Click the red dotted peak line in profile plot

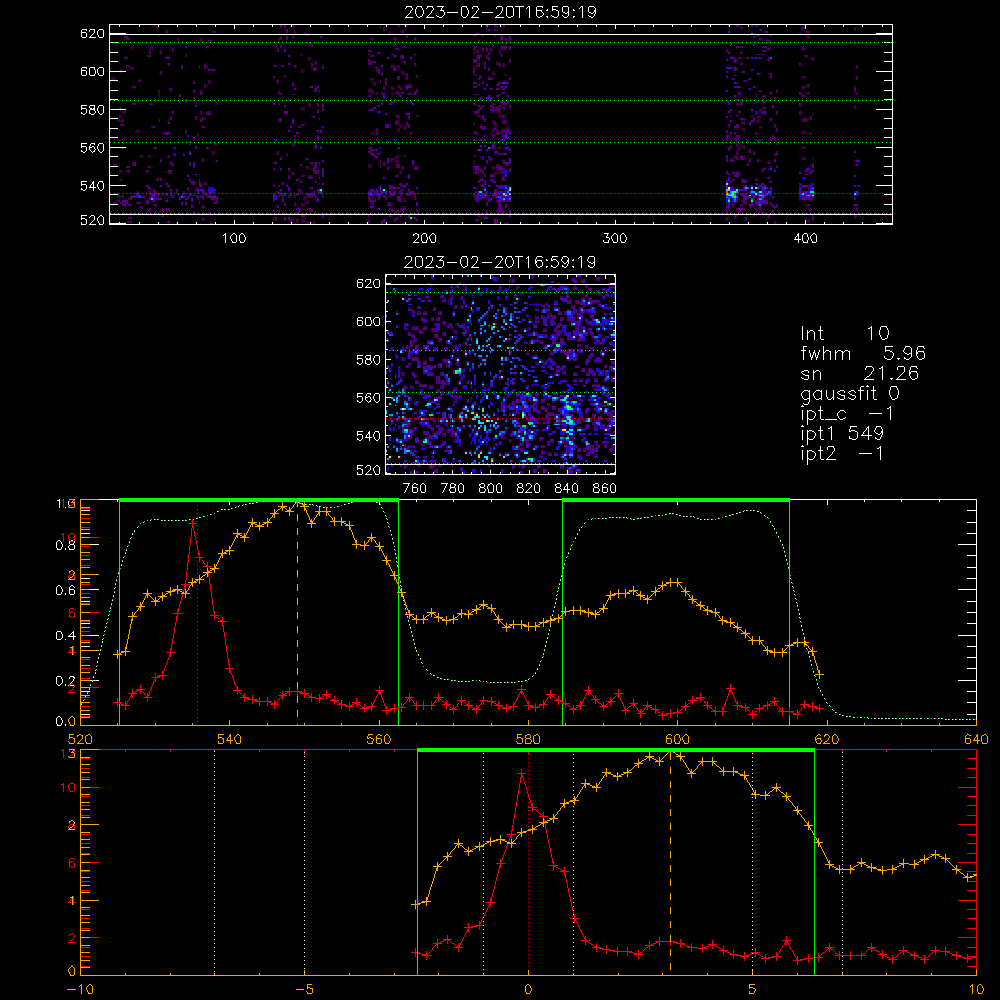tap(198, 612)
